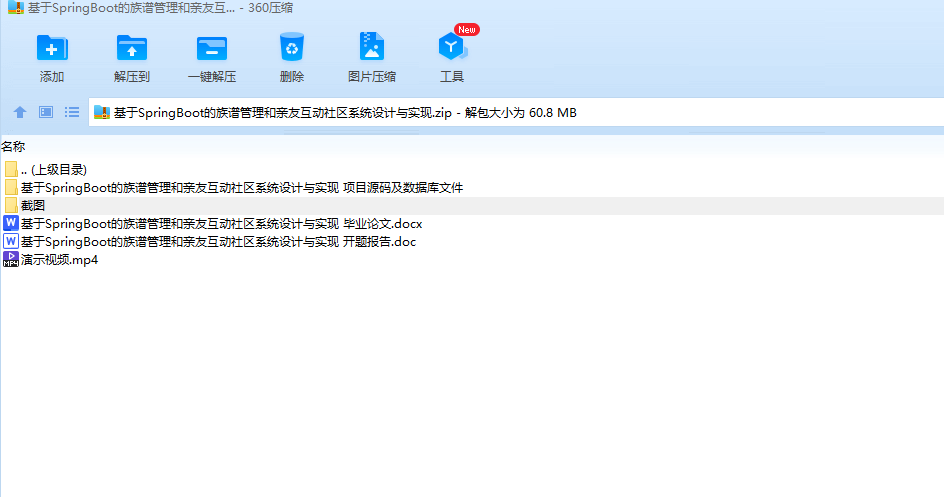The width and height of the screenshot is (944, 497).
Task: Click the Word icon of 毕业论文.docx
Action: (x=11, y=223)
